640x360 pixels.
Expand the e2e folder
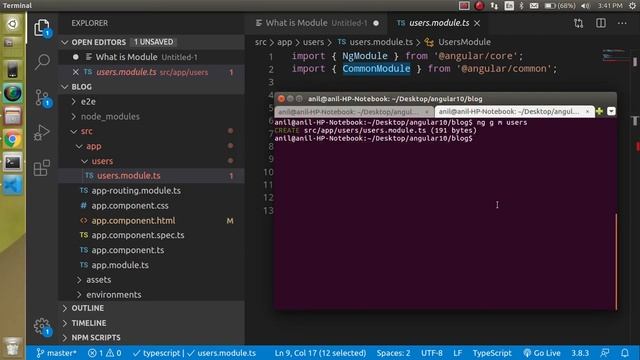pyautogui.click(x=73, y=101)
